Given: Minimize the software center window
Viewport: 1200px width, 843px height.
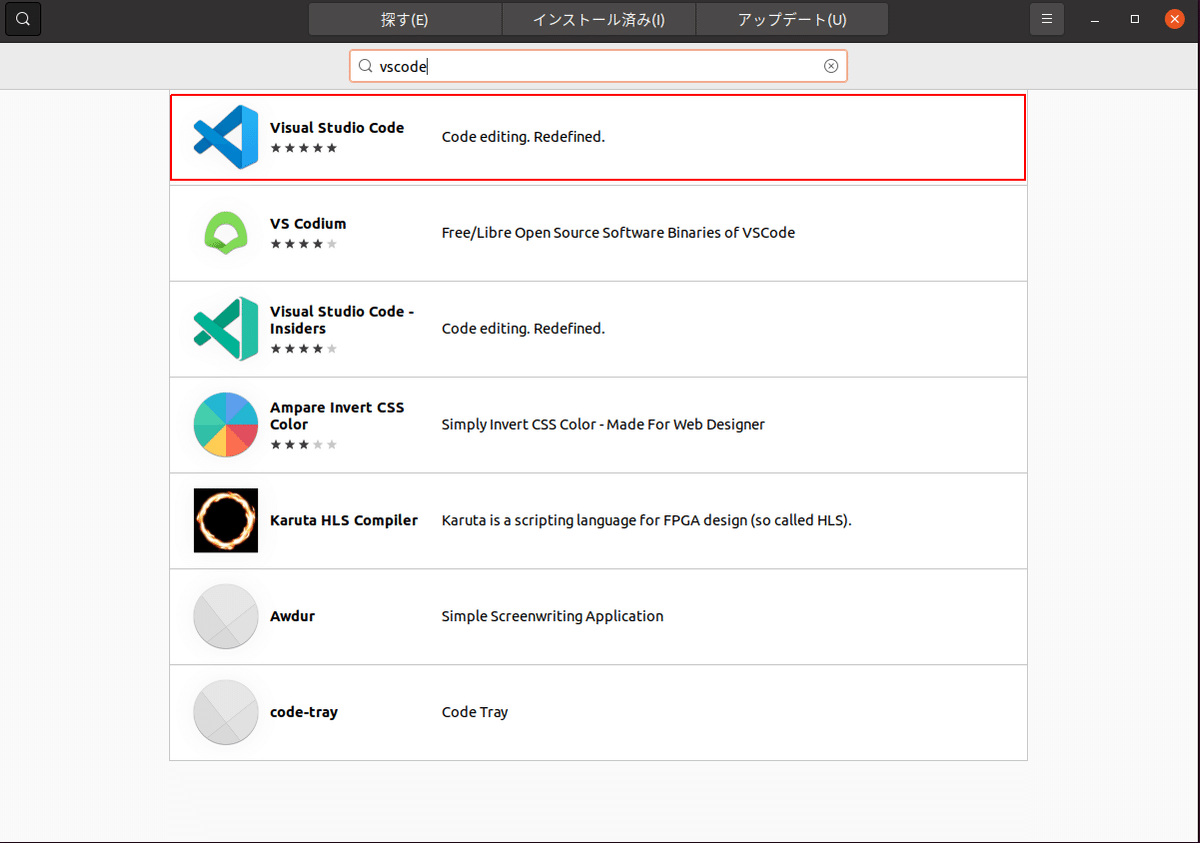Looking at the screenshot, I should pos(1095,19).
